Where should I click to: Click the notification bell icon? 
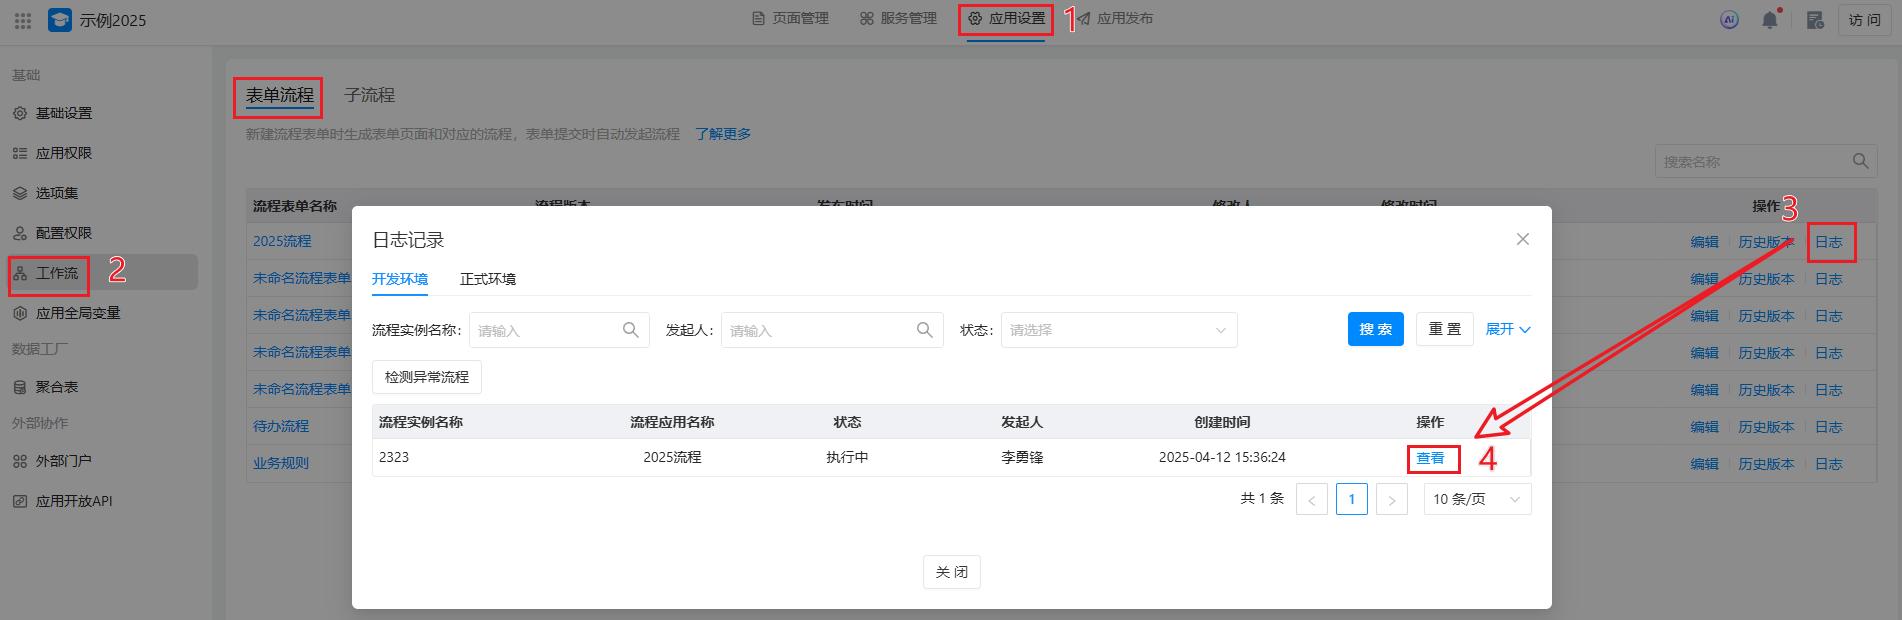click(x=1769, y=20)
